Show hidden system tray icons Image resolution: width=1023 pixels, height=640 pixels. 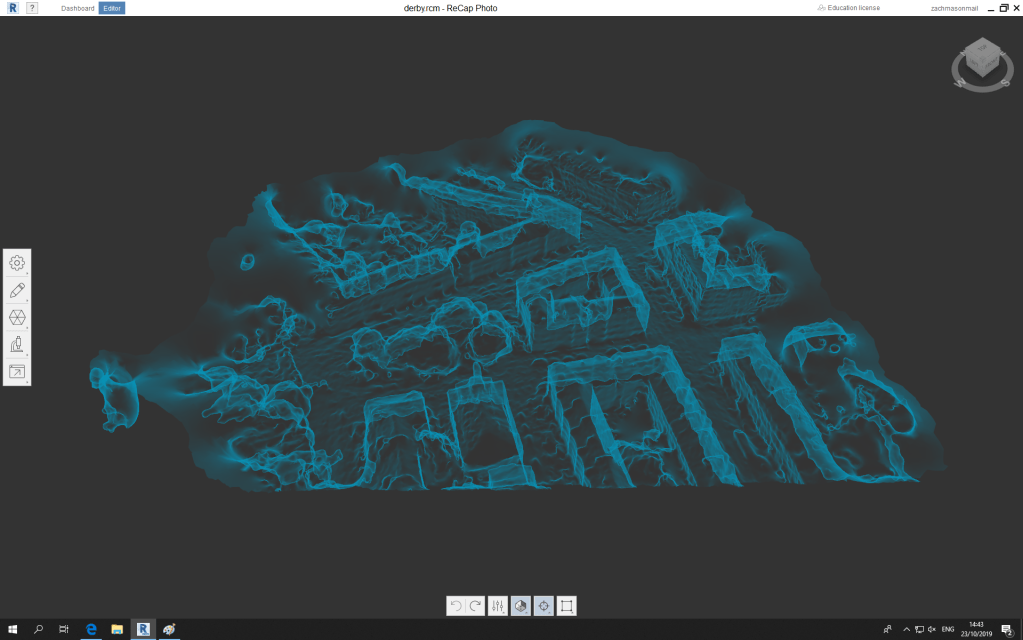(x=905, y=629)
